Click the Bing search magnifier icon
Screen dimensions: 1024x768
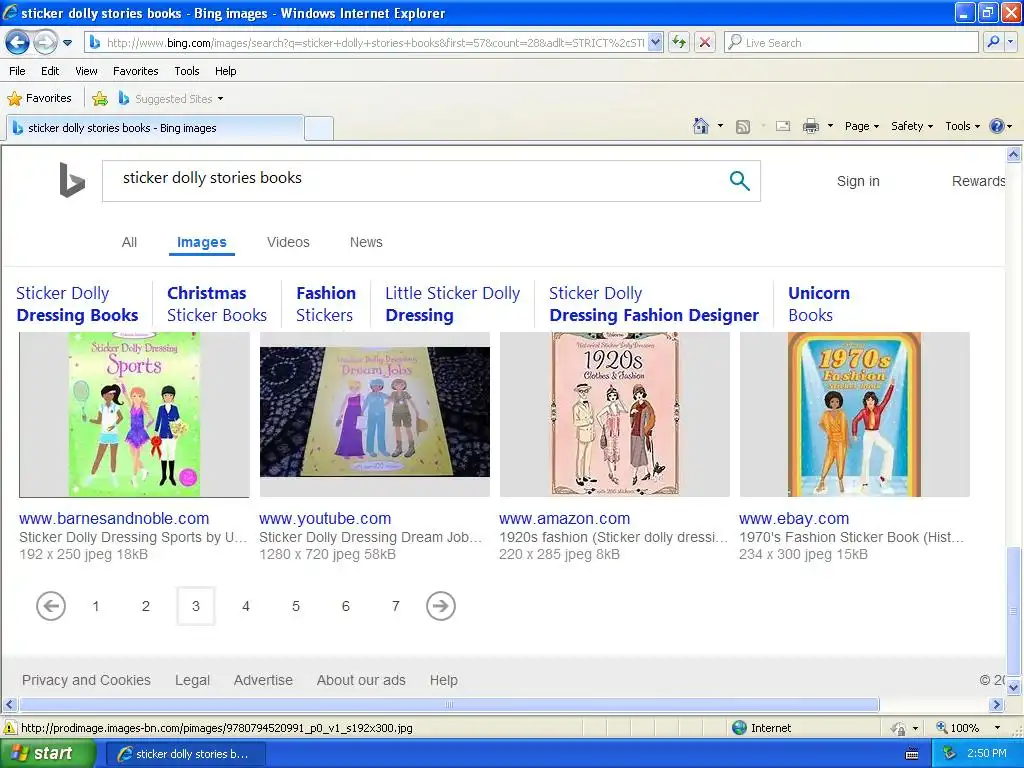(x=739, y=180)
